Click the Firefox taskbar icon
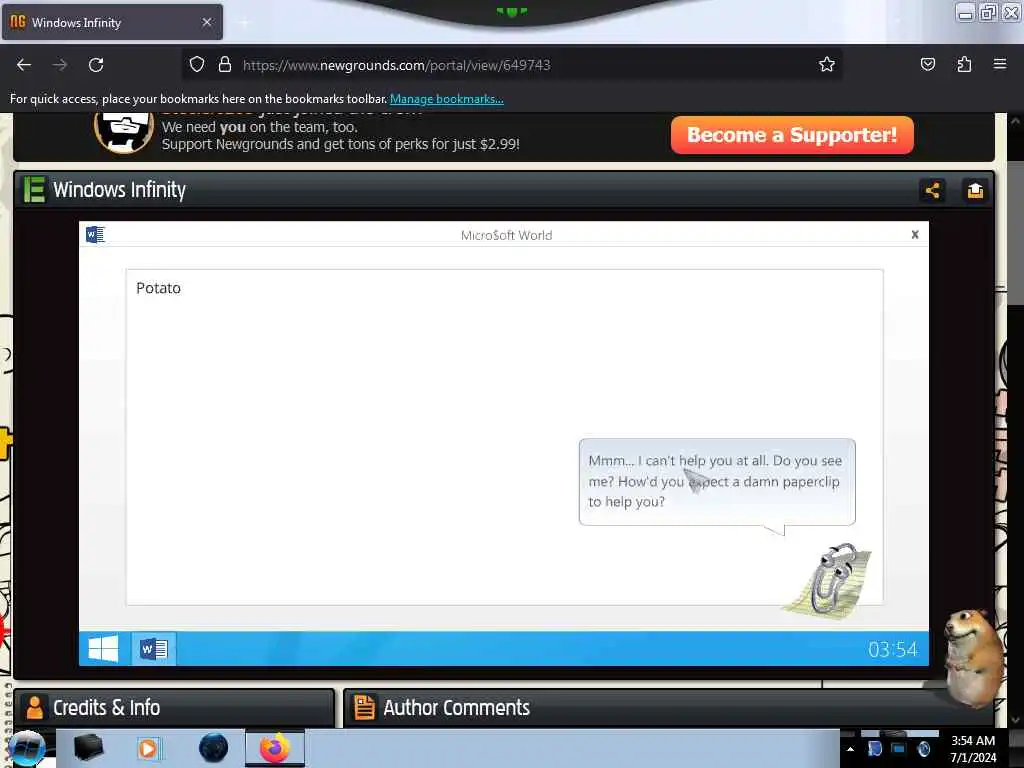This screenshot has height=768, width=1024. (x=275, y=748)
